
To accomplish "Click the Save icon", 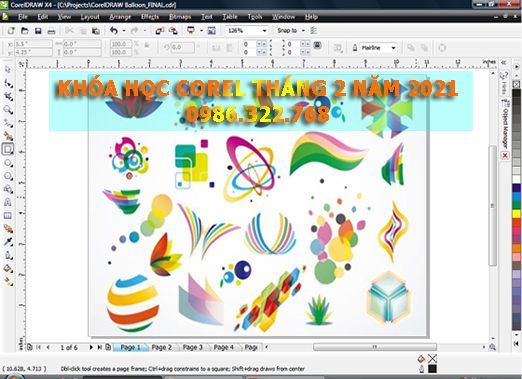I will click(38, 31).
